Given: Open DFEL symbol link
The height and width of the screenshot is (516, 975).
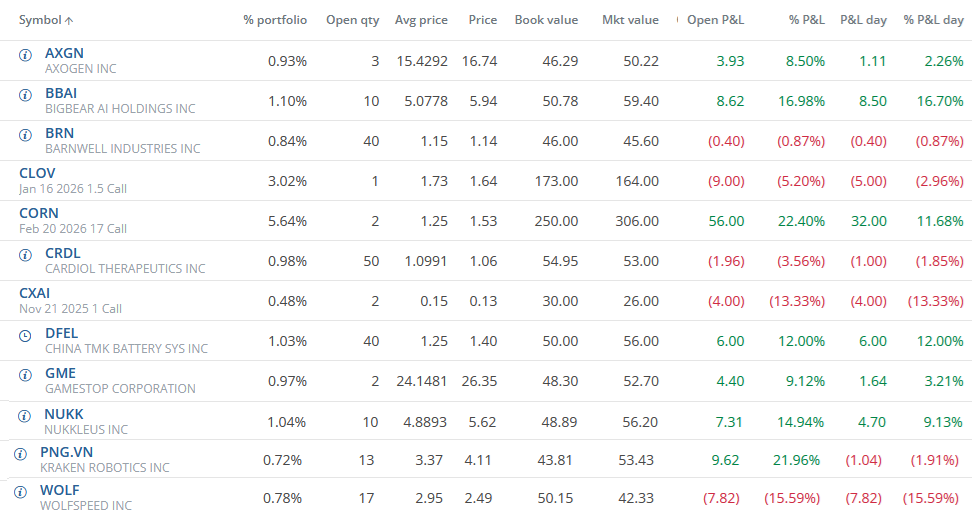Looking at the screenshot, I should 62,333.
